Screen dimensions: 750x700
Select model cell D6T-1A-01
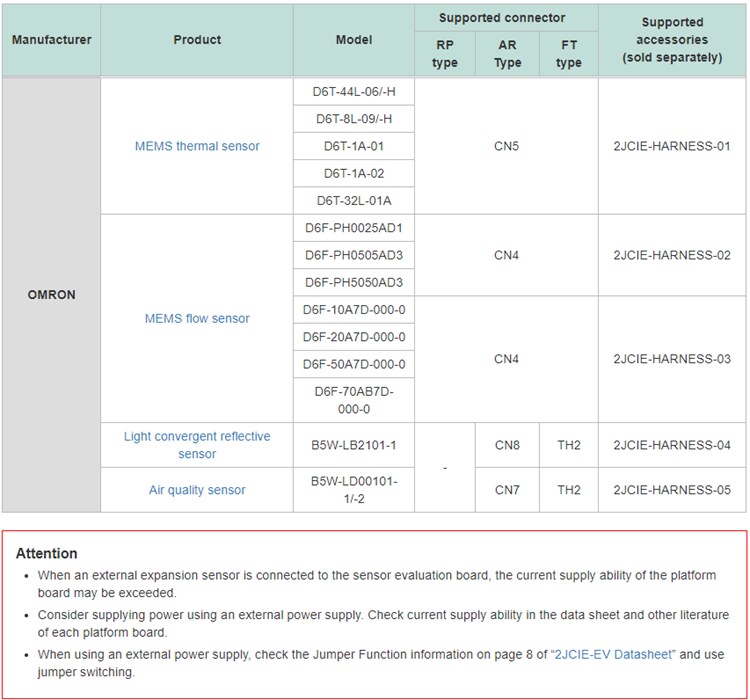[354, 146]
